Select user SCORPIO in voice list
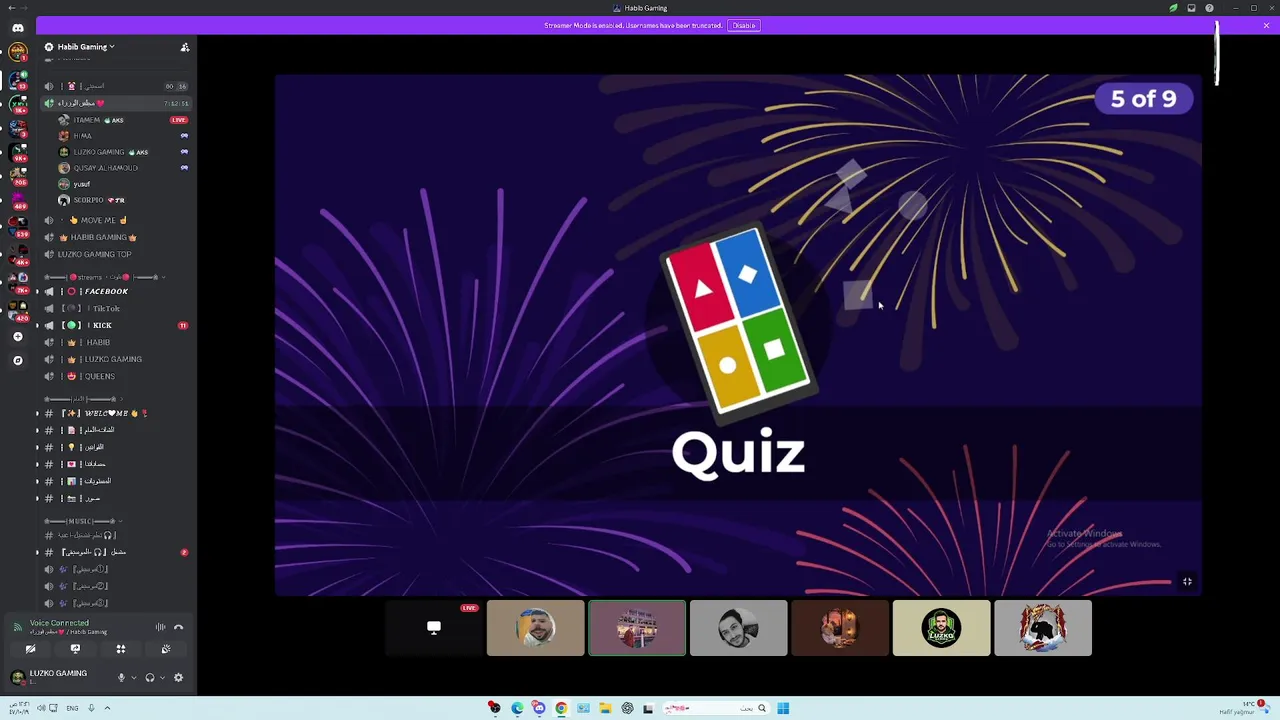Image resolution: width=1280 pixels, height=720 pixels. tap(92, 200)
